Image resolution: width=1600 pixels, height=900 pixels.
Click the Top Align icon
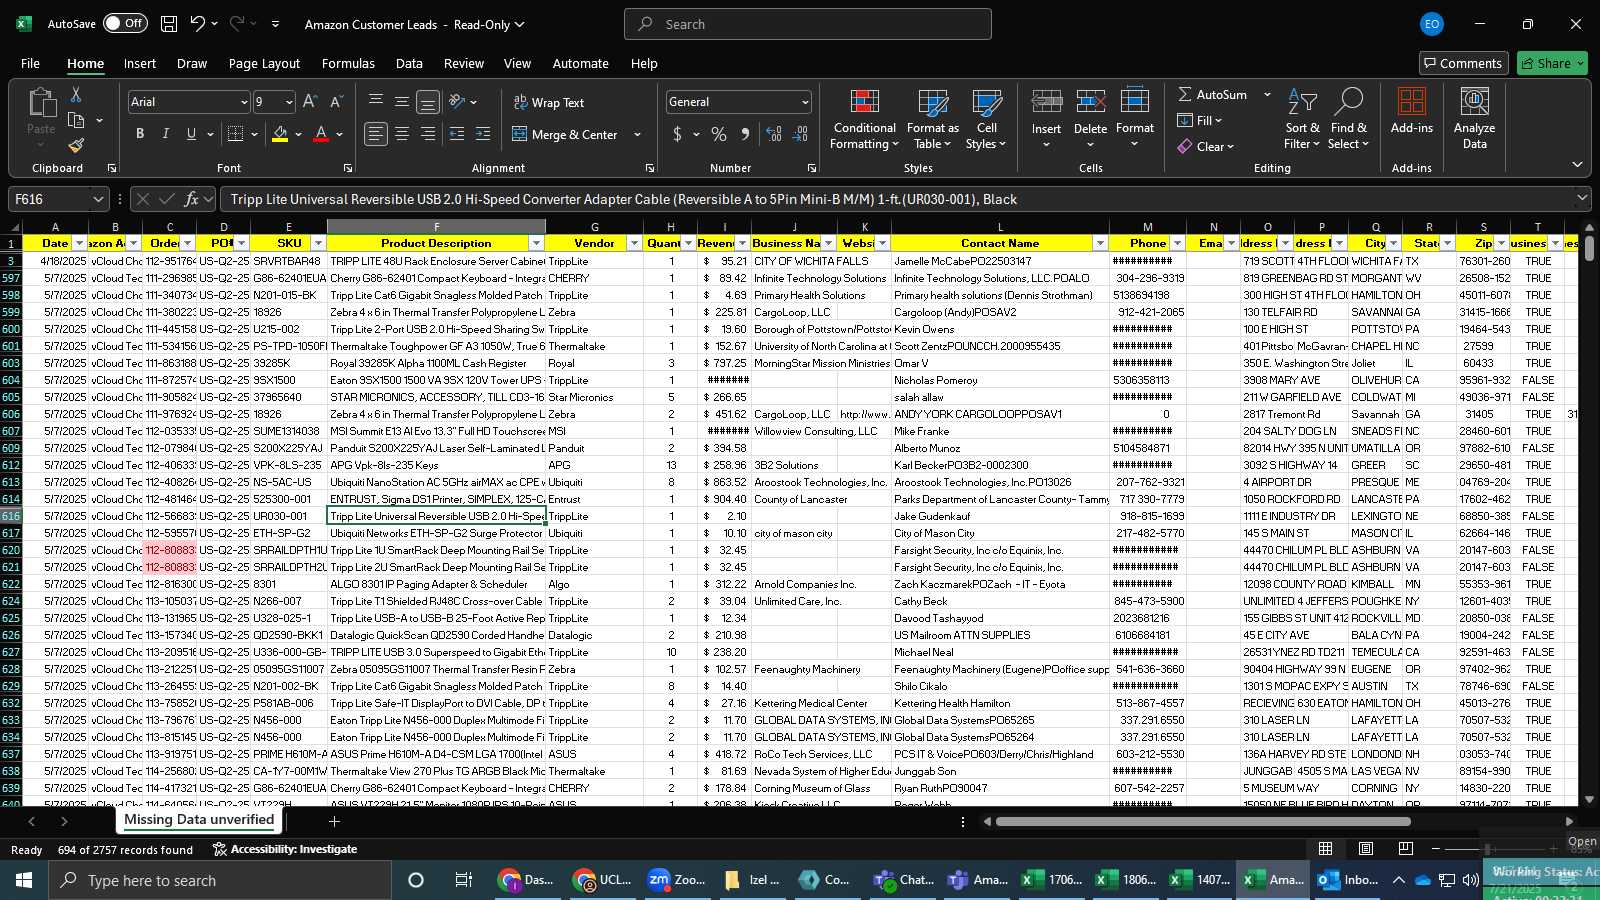click(376, 102)
